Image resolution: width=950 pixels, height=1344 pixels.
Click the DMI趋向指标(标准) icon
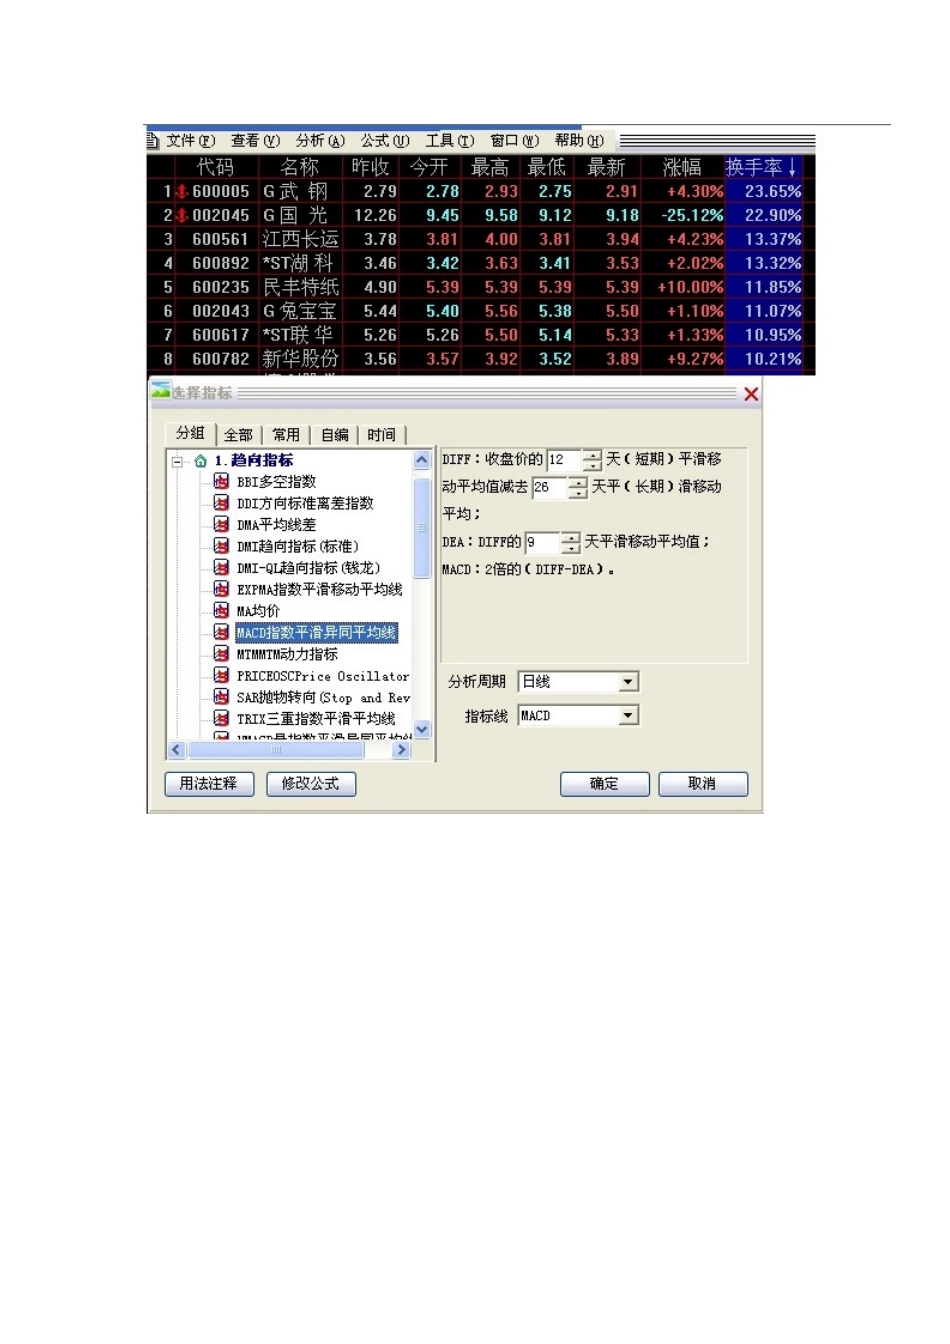point(221,546)
